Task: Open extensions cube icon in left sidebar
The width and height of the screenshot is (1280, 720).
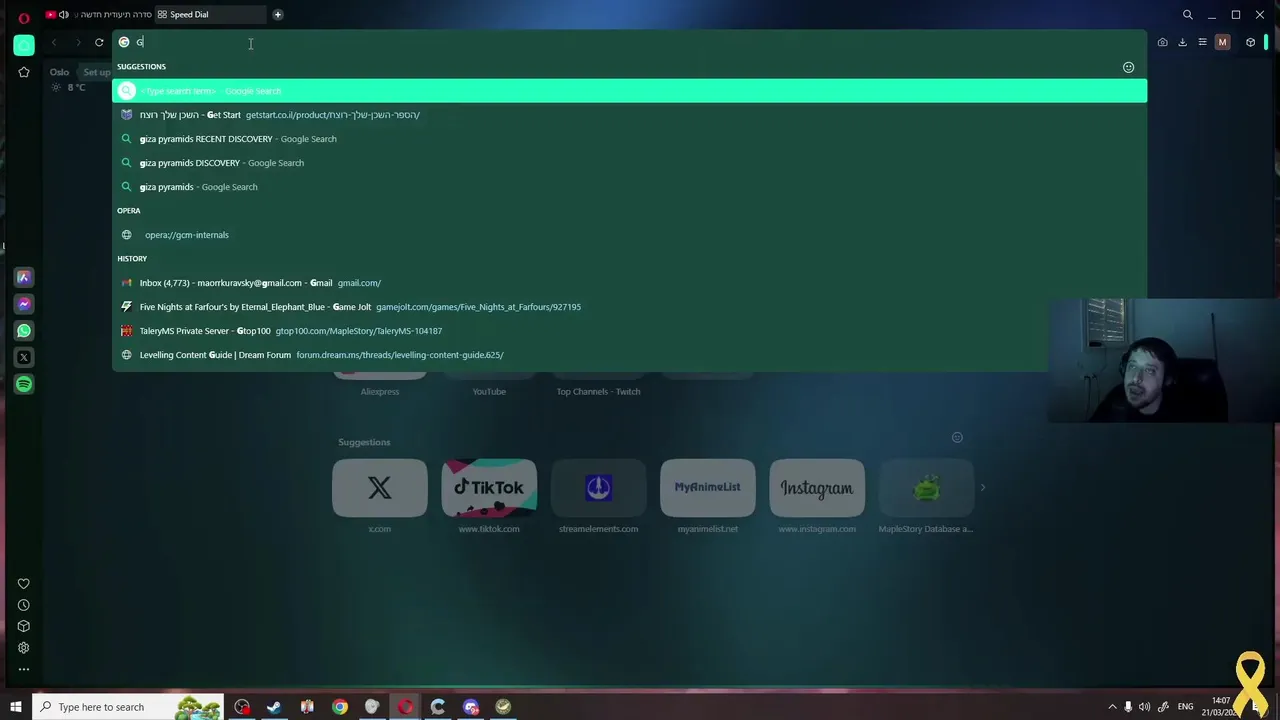Action: 24,626
